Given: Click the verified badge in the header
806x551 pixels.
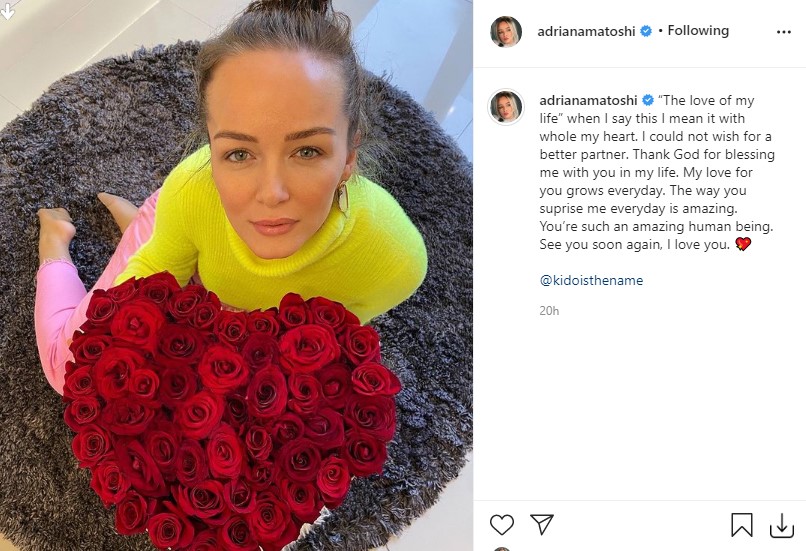Looking at the screenshot, I should pos(646,31).
